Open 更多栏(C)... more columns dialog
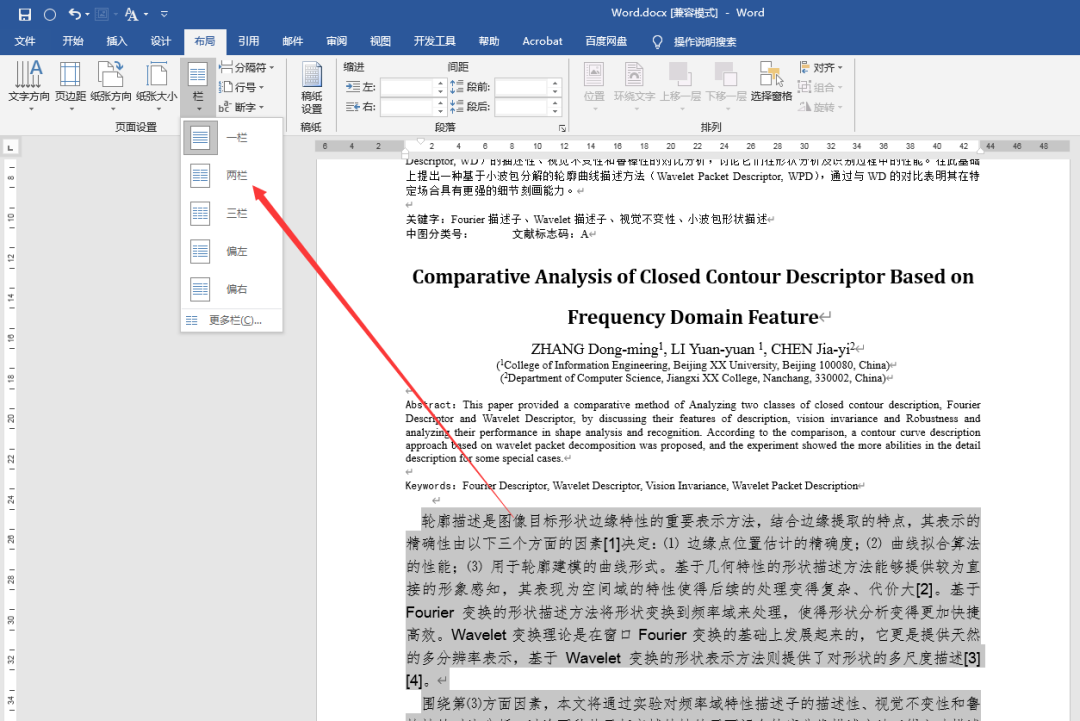 coord(232,320)
